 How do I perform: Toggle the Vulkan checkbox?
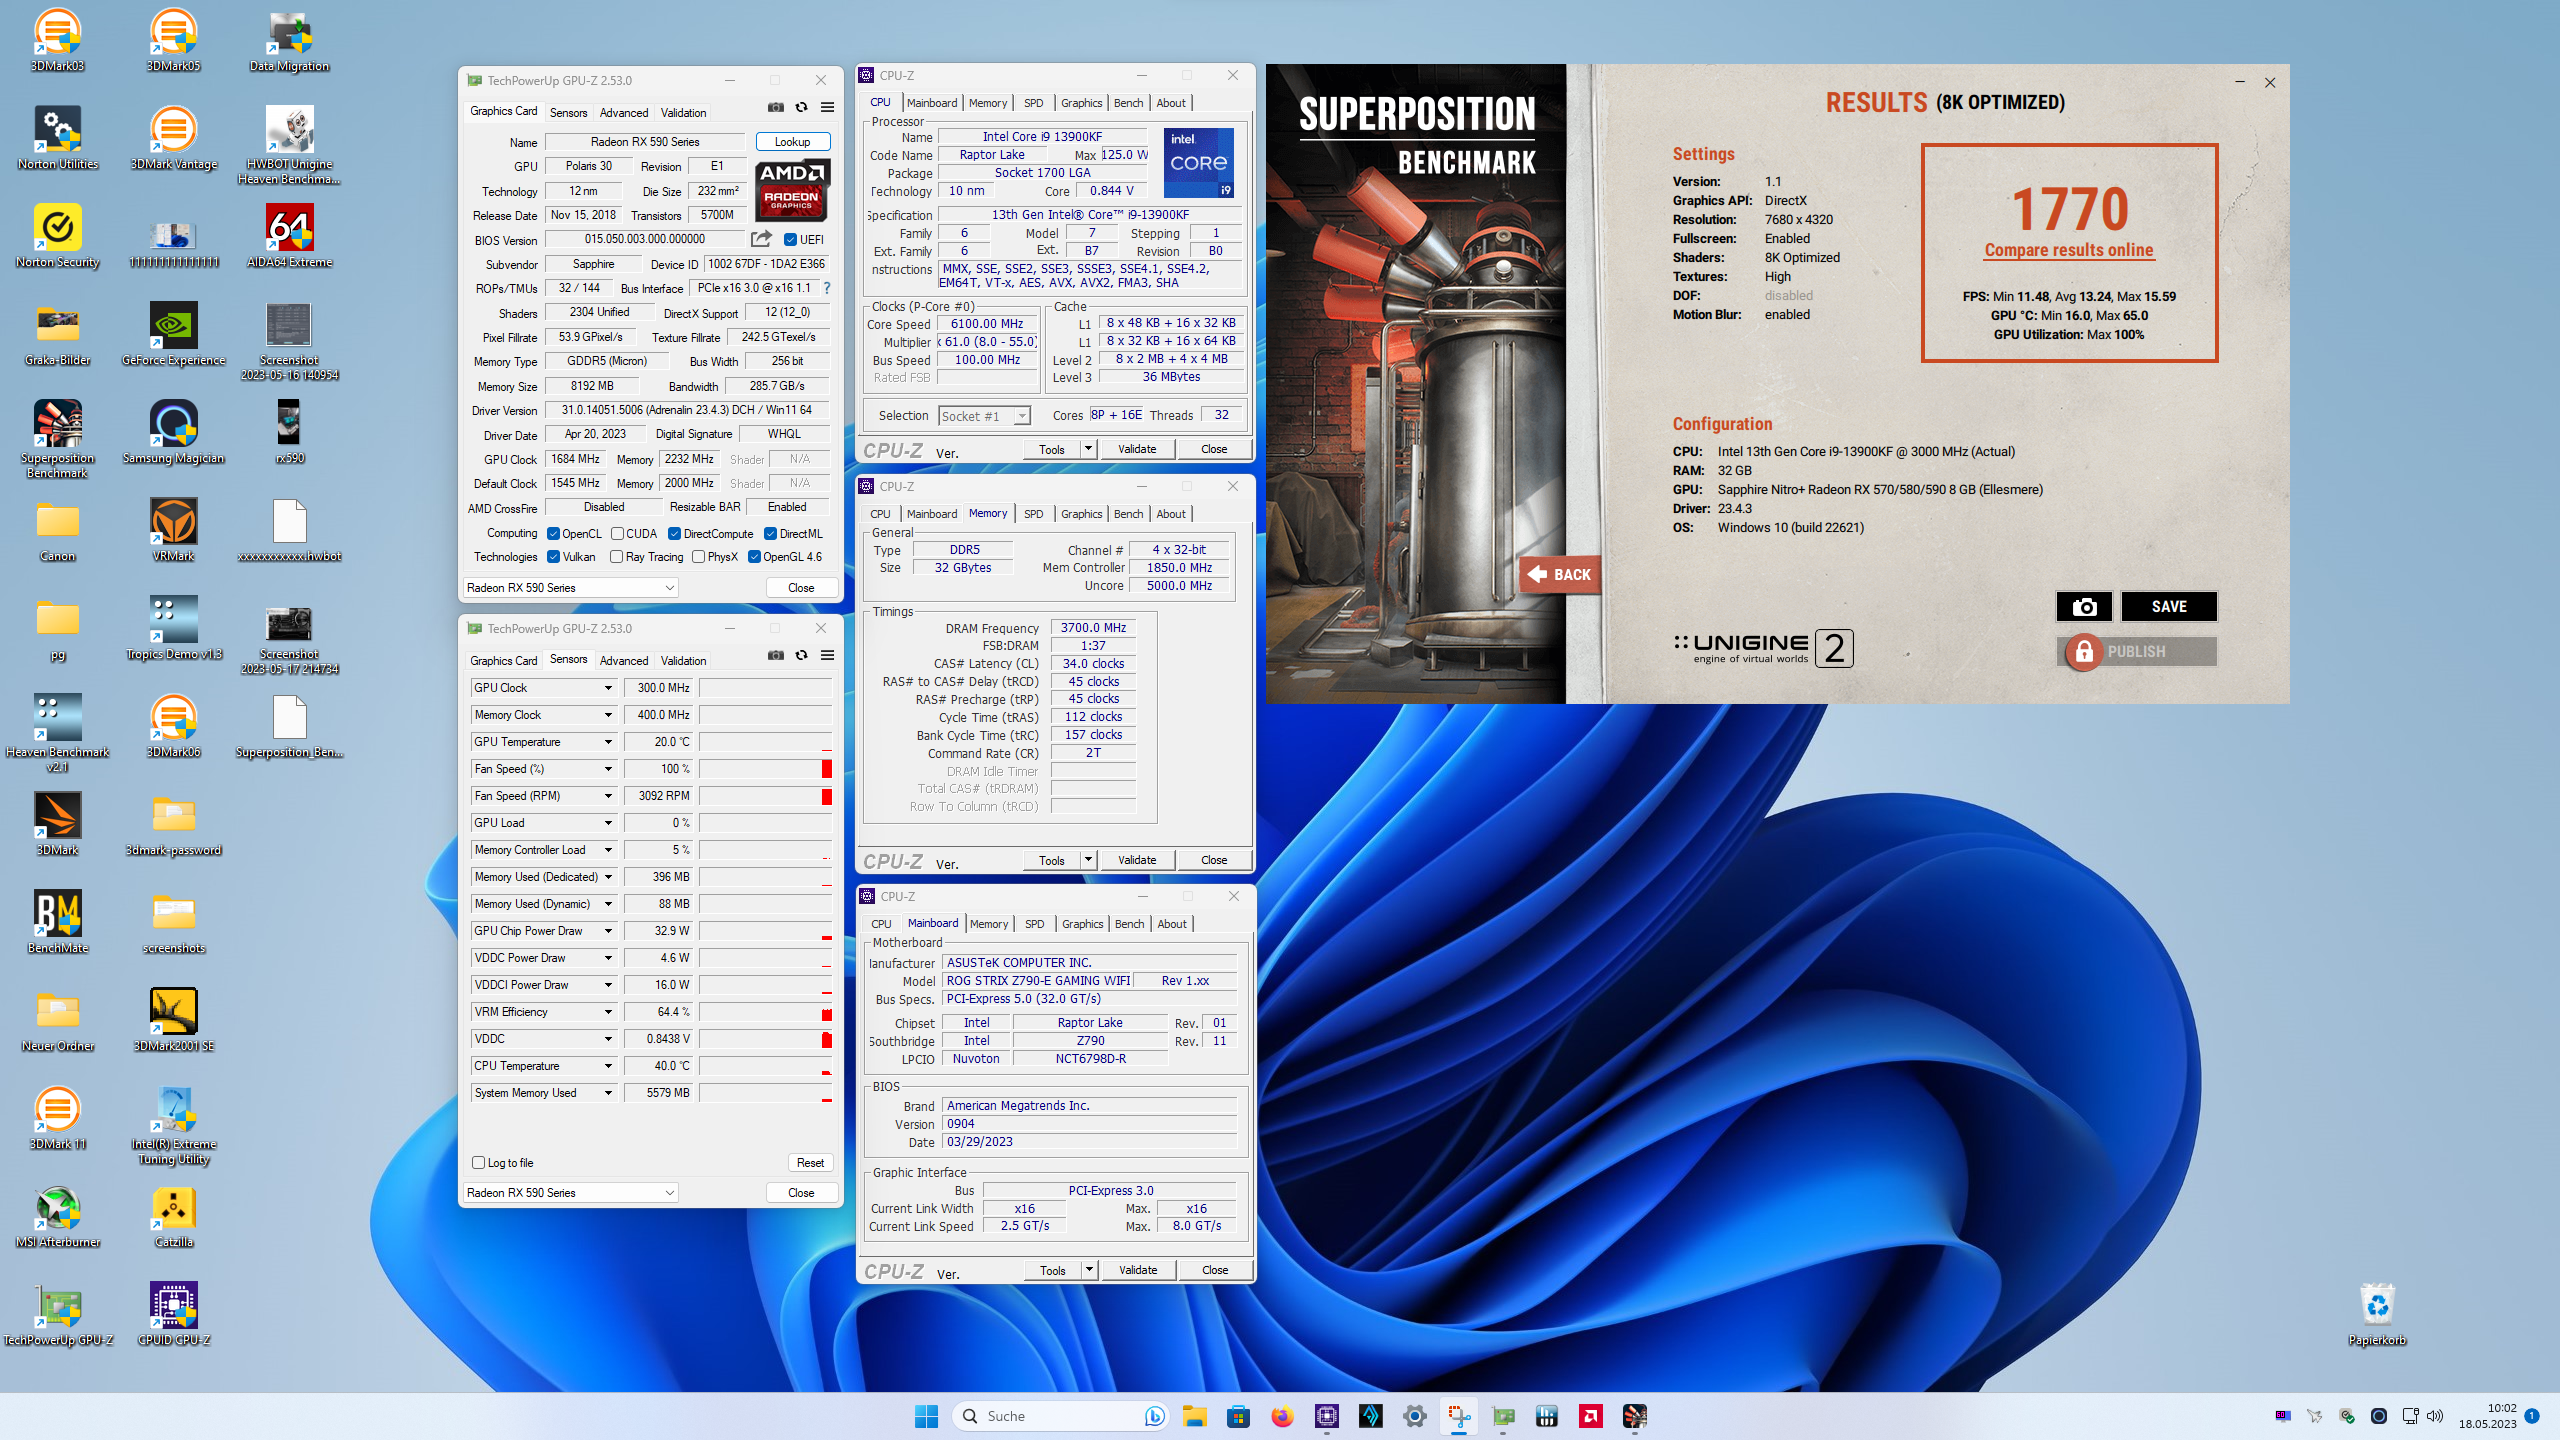coord(553,557)
